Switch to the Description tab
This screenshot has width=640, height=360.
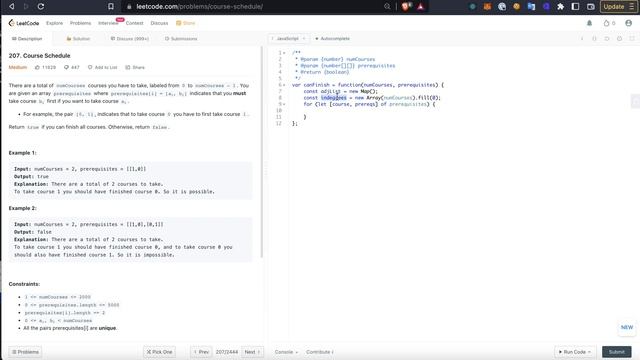tap(27, 39)
